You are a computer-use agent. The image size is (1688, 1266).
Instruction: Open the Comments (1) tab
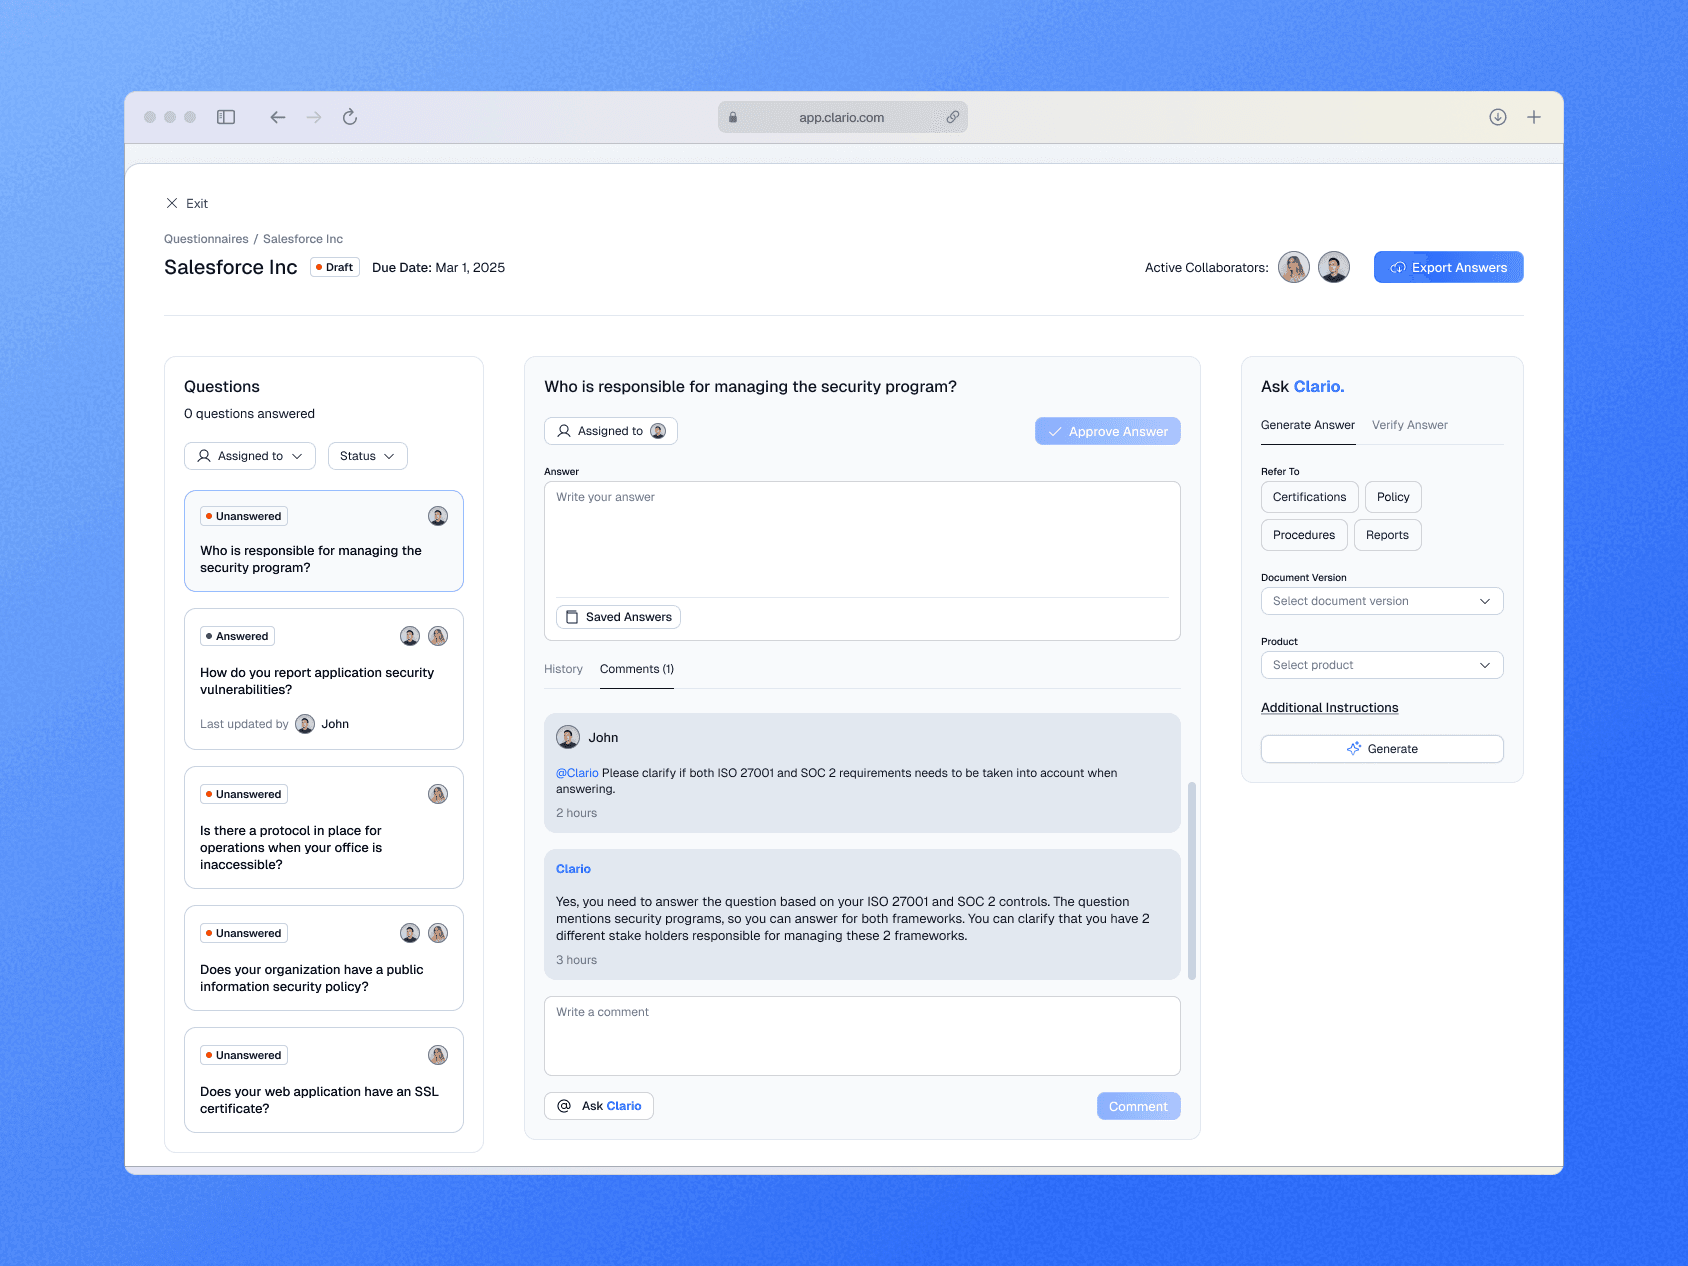(x=637, y=669)
